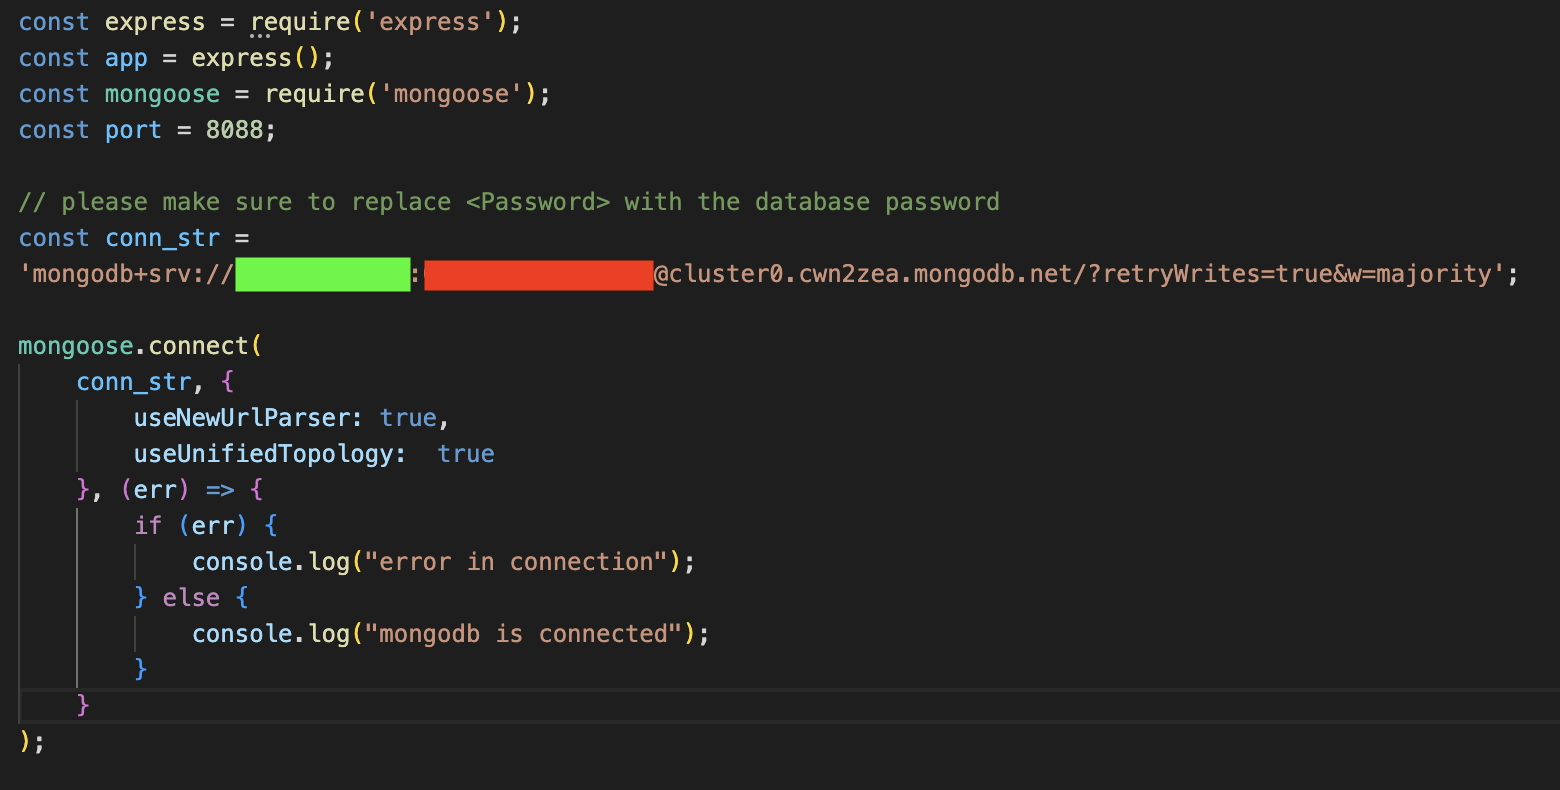Click the green redacted username block

point(323,274)
